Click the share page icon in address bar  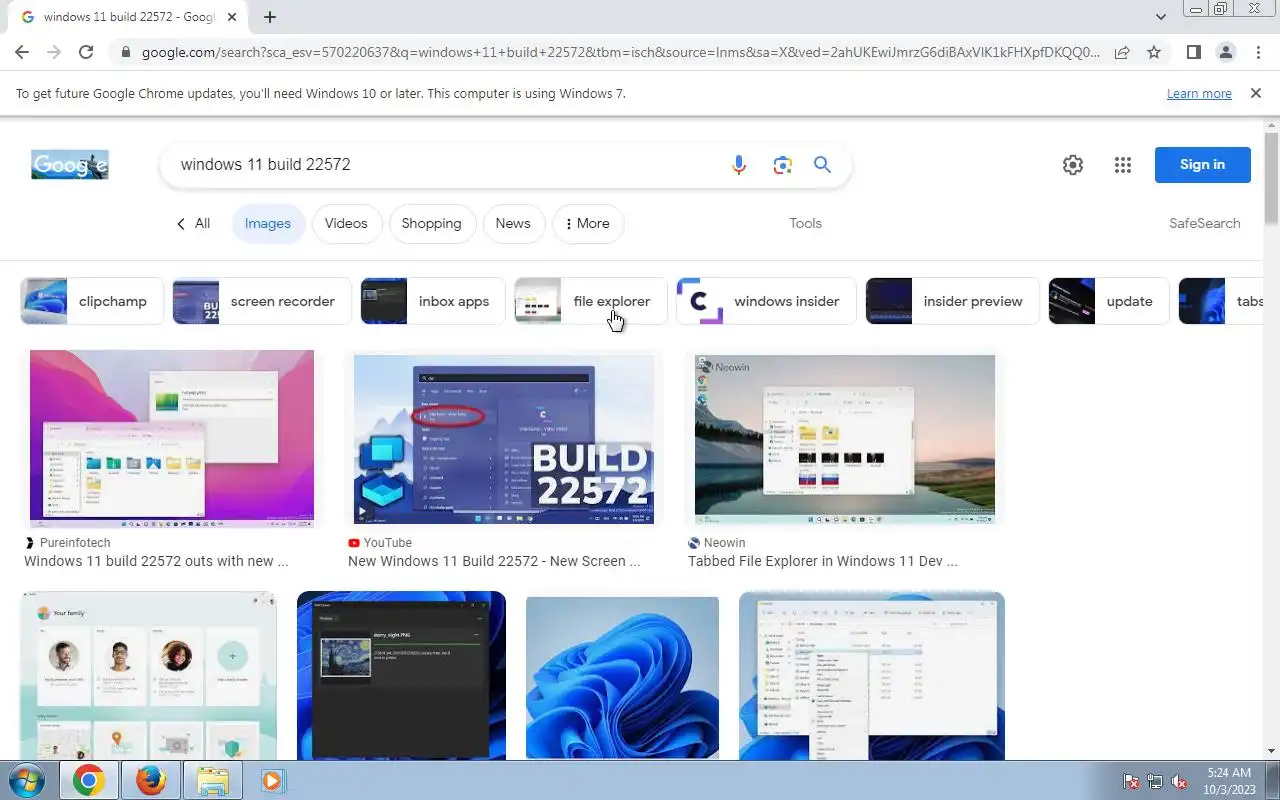[x=1122, y=52]
